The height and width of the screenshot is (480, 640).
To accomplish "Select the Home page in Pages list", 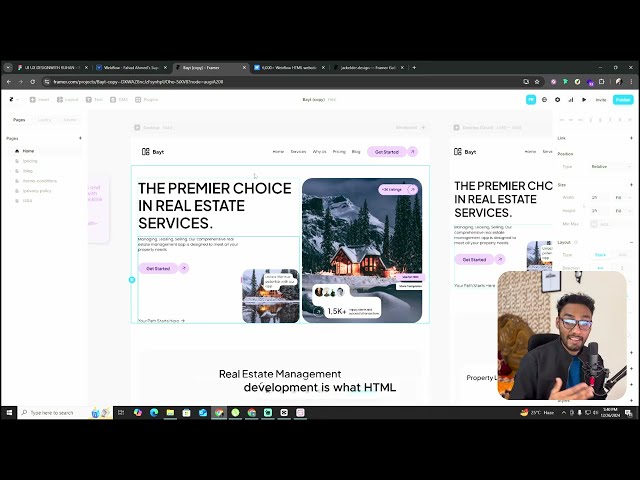I will (45, 151).
